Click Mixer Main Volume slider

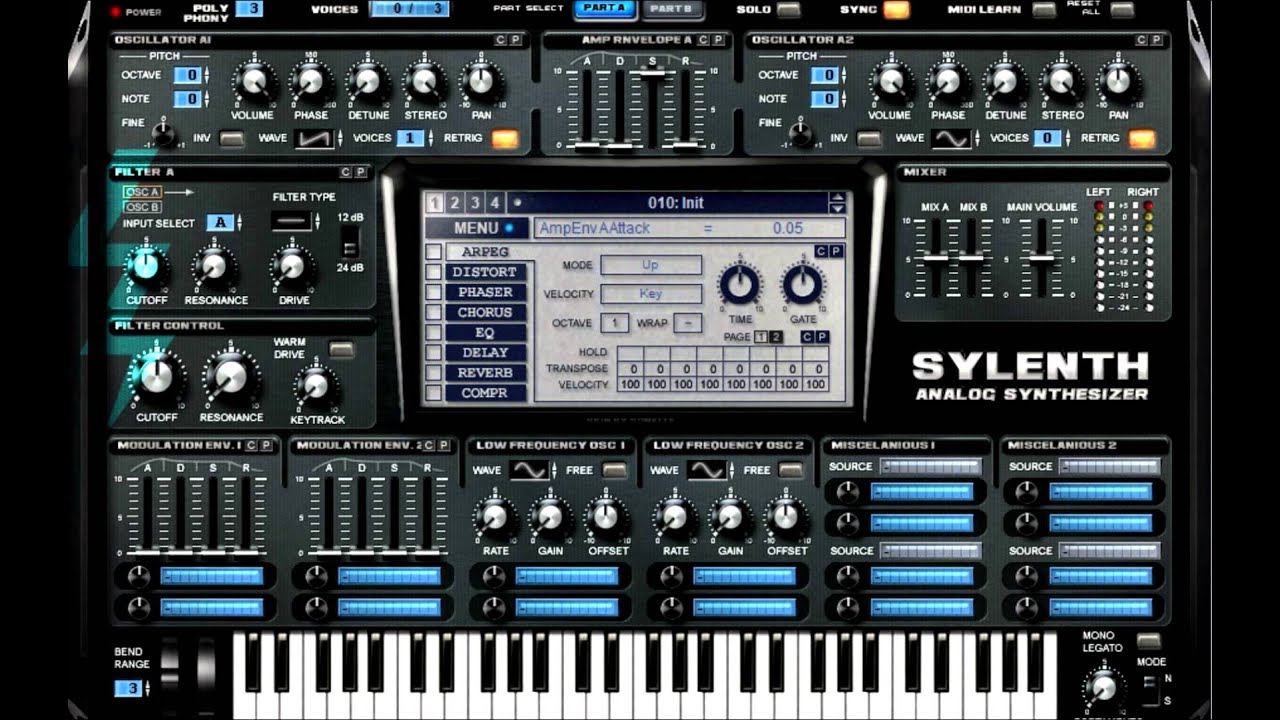coord(1041,256)
